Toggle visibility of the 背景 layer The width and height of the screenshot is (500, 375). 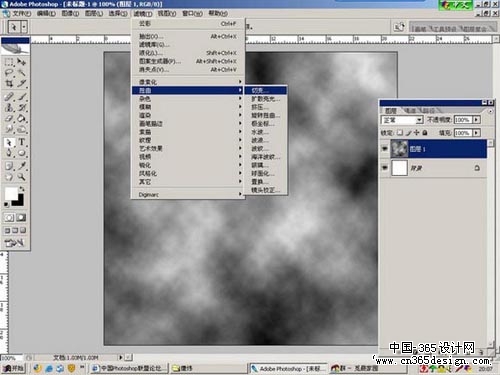[x=385, y=168]
